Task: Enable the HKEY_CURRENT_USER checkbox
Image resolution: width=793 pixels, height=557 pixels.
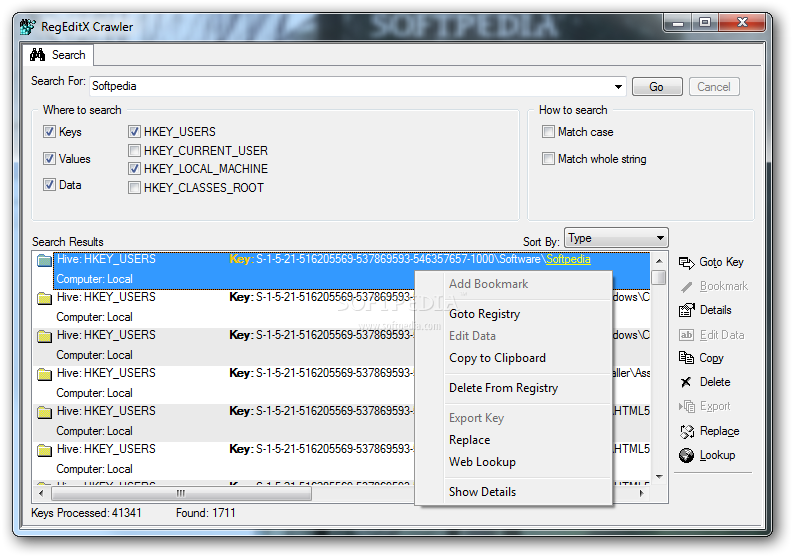Action: tap(134, 151)
